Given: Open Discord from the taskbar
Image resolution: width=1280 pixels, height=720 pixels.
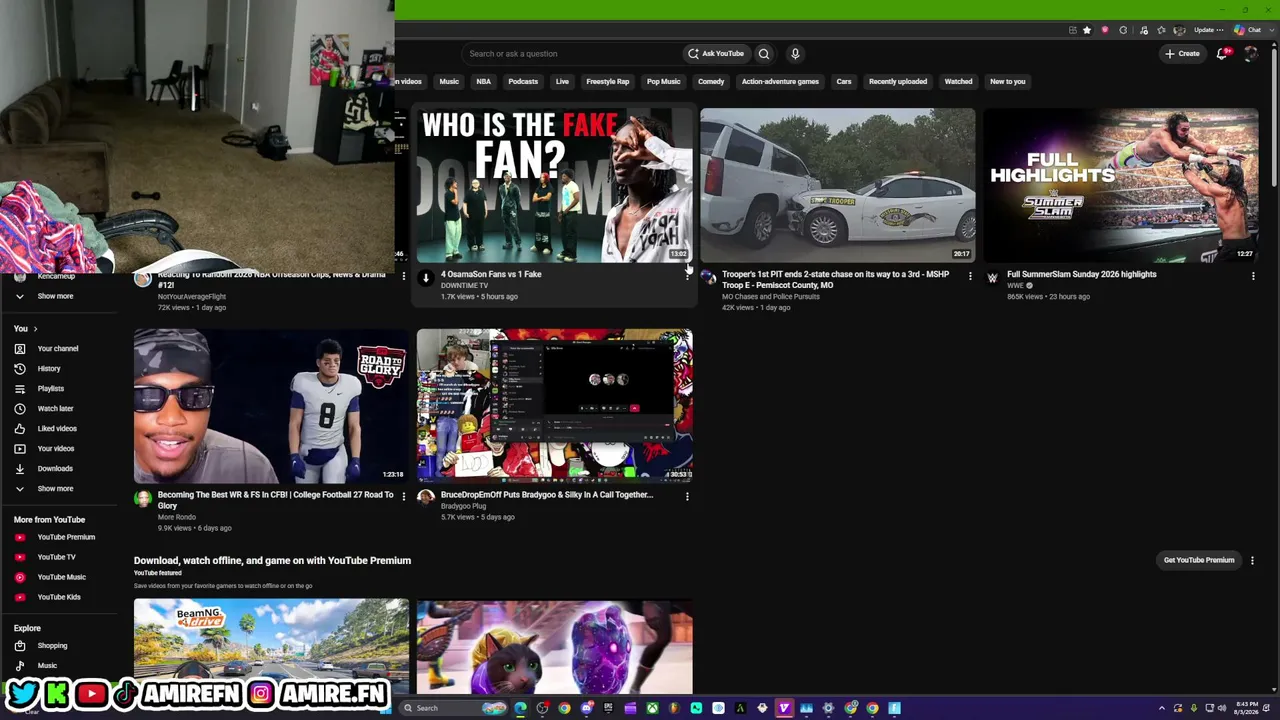Looking at the screenshot, I should point(586,708).
